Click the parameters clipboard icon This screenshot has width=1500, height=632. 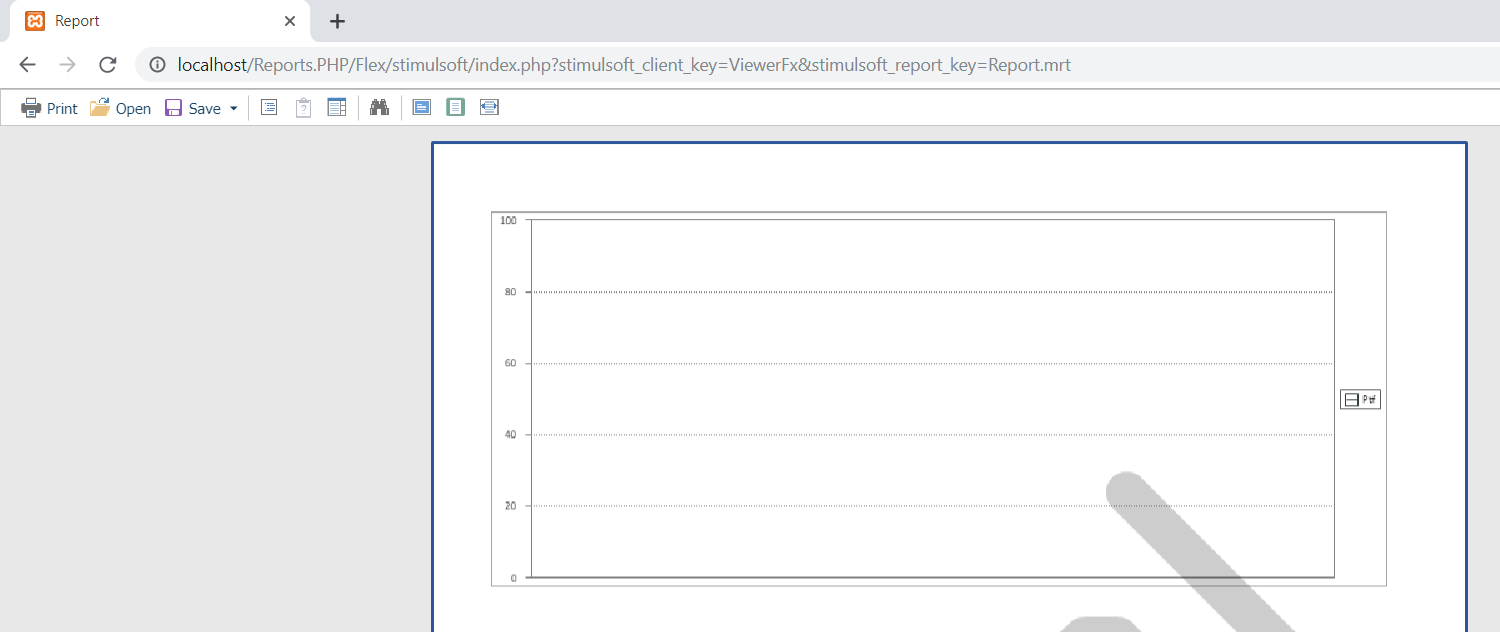(x=303, y=107)
